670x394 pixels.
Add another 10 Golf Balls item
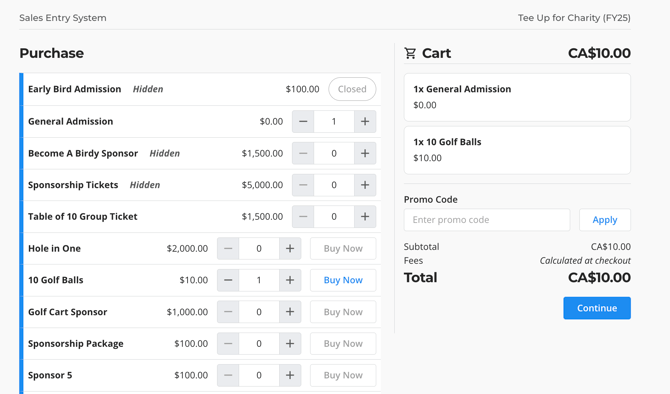[x=290, y=280]
